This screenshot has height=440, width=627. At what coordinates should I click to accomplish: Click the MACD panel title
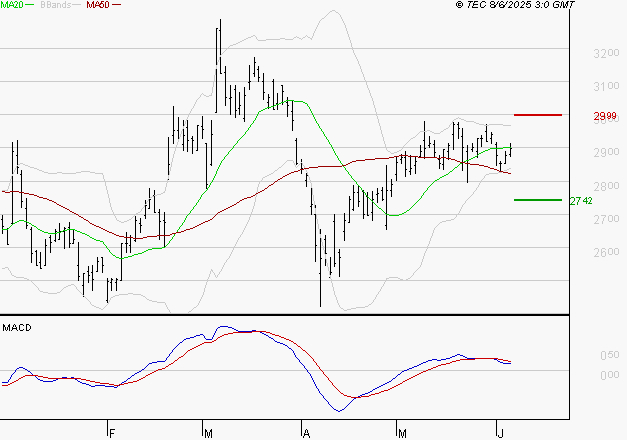(x=17, y=328)
